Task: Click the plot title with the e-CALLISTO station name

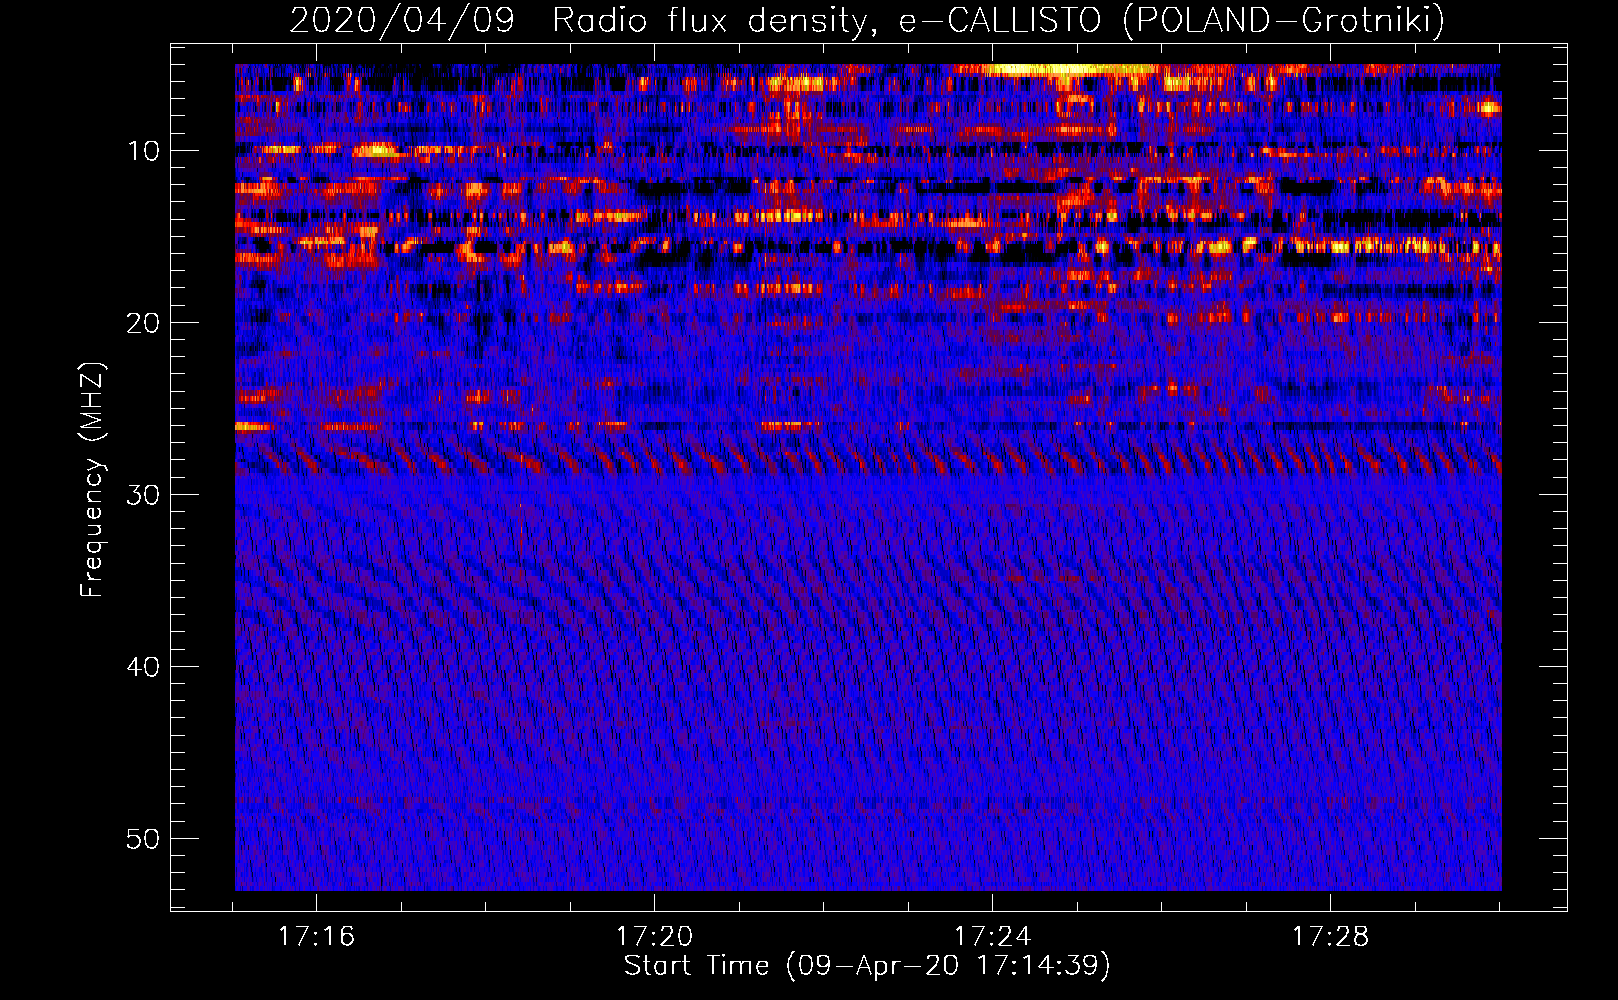Action: point(867,20)
